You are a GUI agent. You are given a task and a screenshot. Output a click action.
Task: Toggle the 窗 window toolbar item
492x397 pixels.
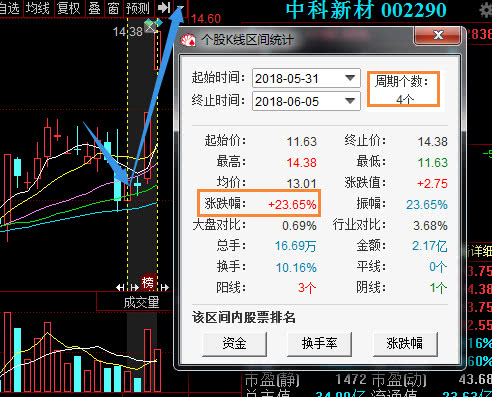pyautogui.click(x=113, y=8)
